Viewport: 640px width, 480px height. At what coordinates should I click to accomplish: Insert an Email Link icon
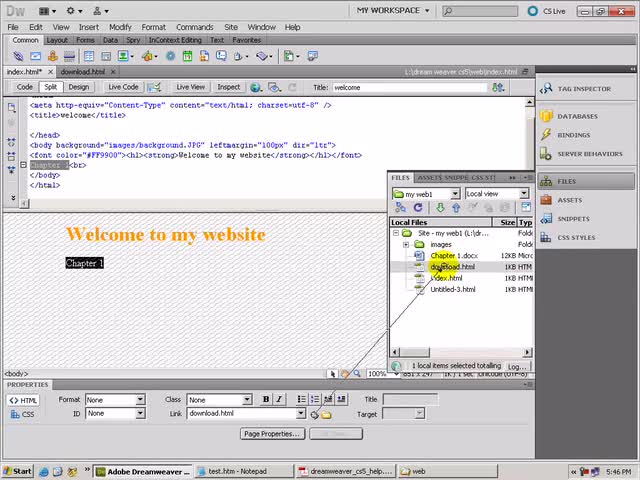click(x=36, y=56)
